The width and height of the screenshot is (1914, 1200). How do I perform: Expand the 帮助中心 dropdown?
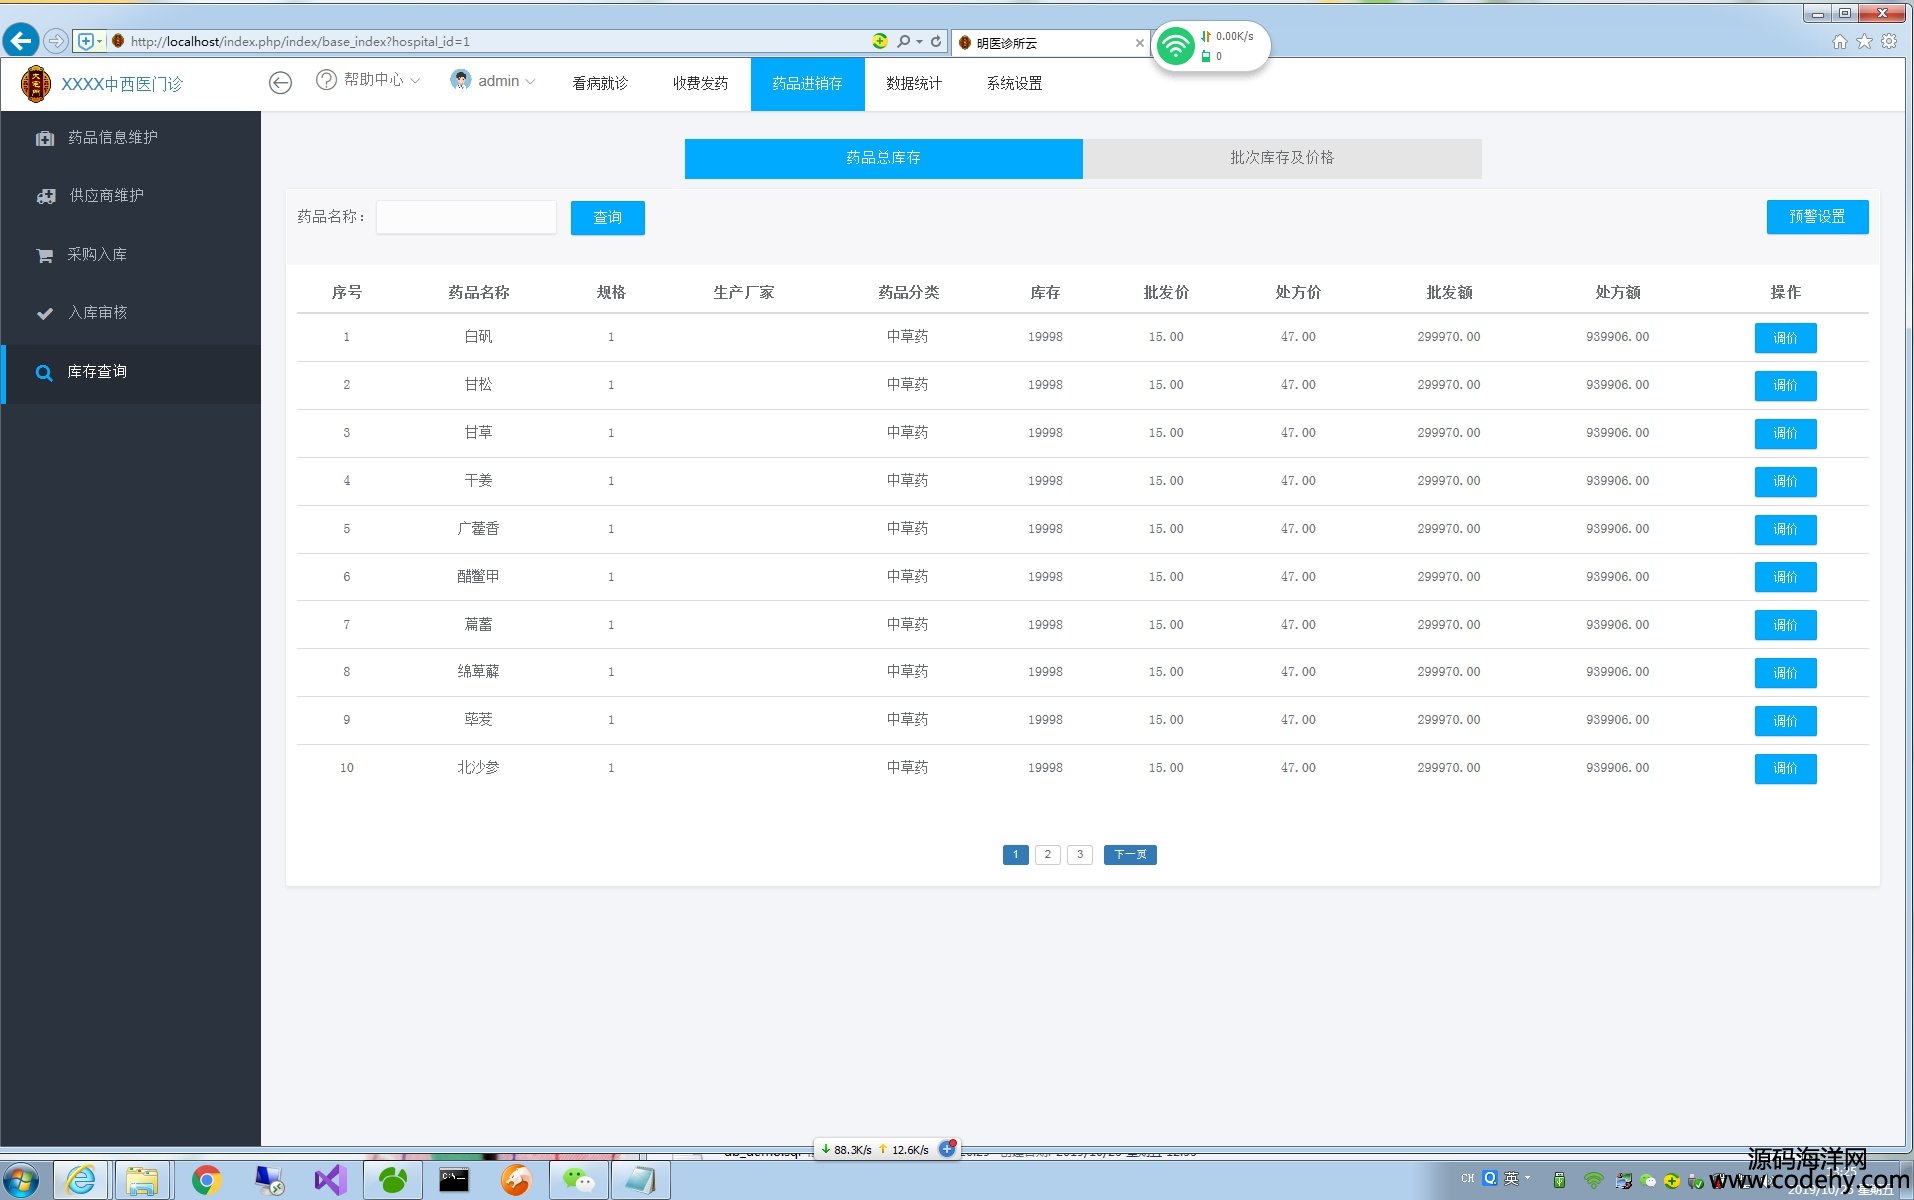click(415, 80)
